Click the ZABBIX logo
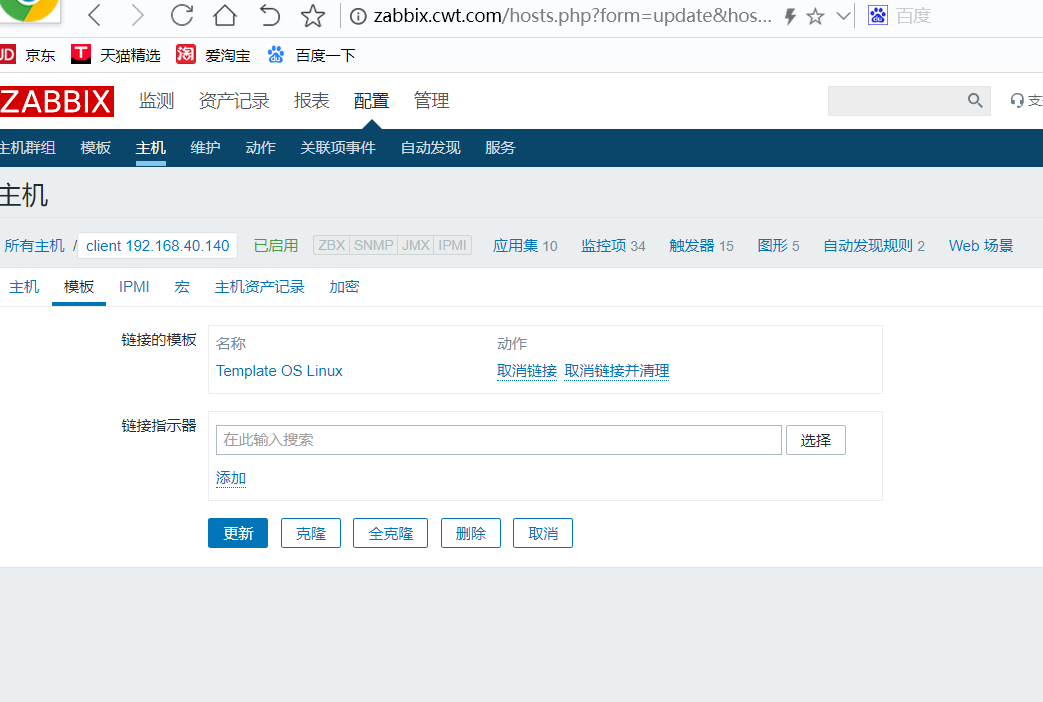Viewport: 1043px width, 702px height. [55, 100]
